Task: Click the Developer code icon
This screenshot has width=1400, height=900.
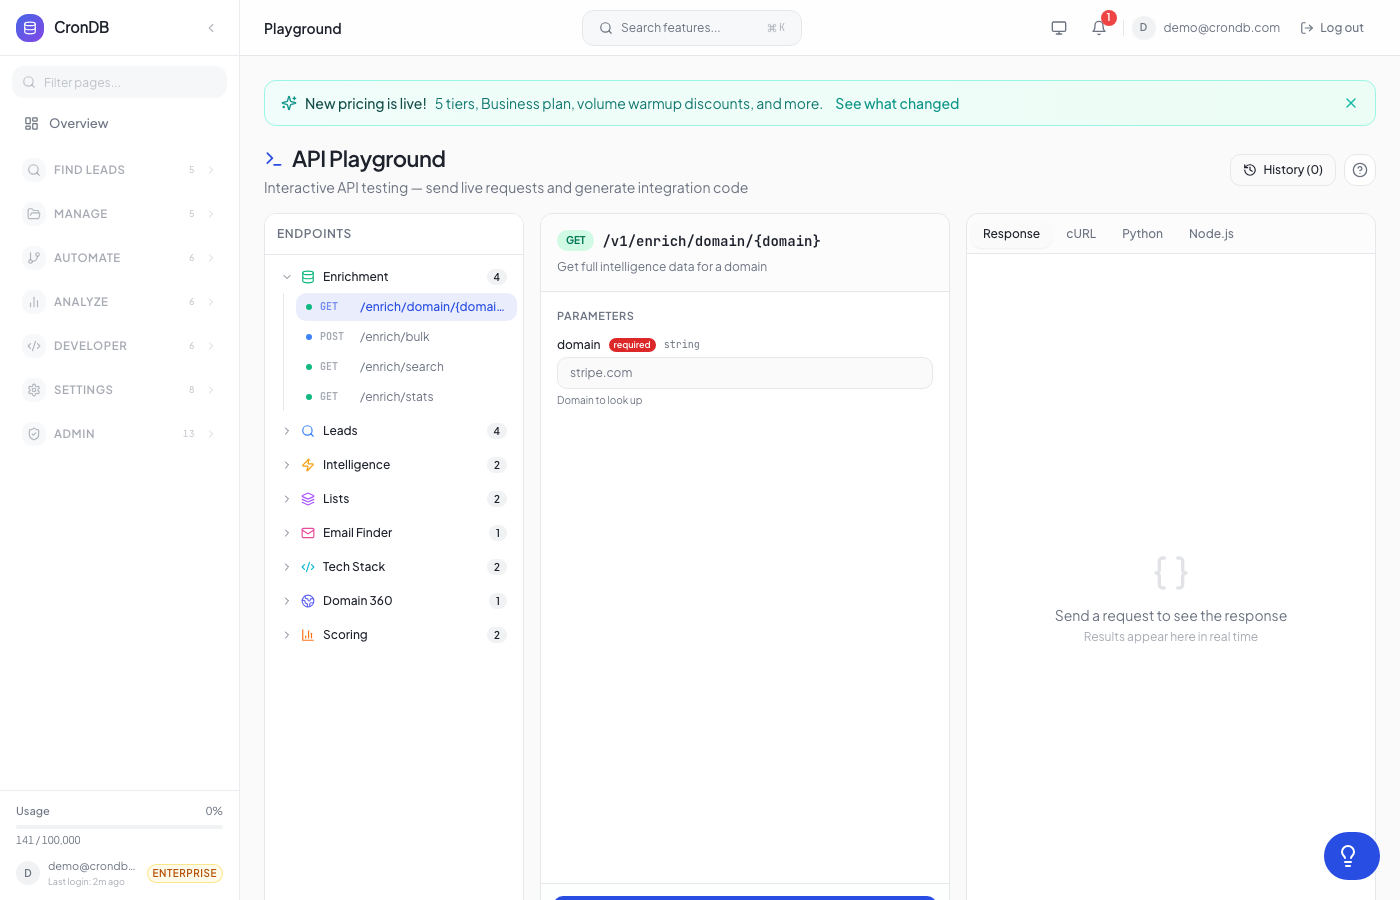Action: click(x=34, y=346)
